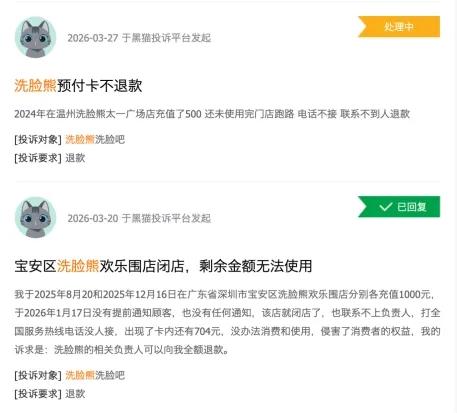The width and height of the screenshot is (457, 413).
Task: Open complaint titled 洗脸熊预付卡不退款
Action: (x=78, y=86)
